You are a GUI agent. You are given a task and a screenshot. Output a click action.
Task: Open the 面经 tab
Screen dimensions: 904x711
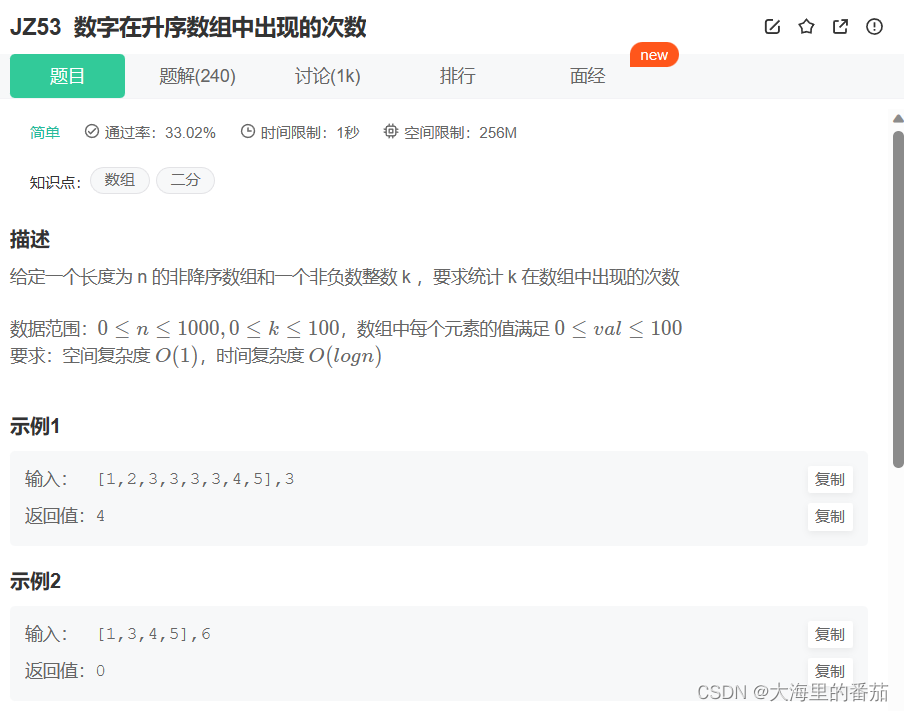point(587,76)
